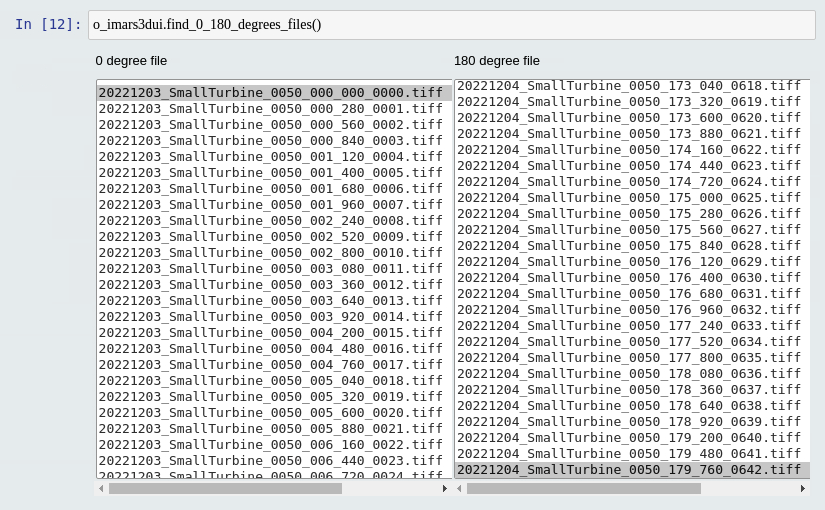Pick file ending 002_240_0008.tiff
Image resolution: width=825 pixels, height=510 pixels.
click(x=270, y=220)
